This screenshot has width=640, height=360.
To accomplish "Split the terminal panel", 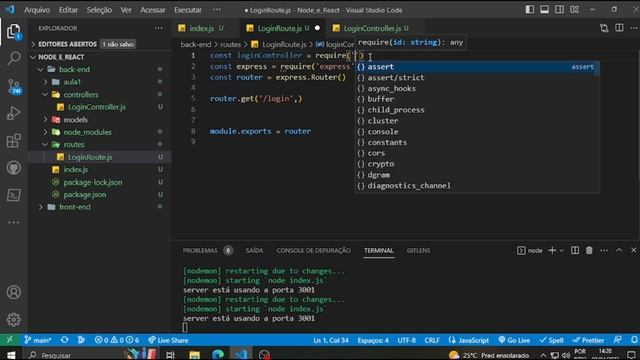I will pyautogui.click(x=575, y=250).
